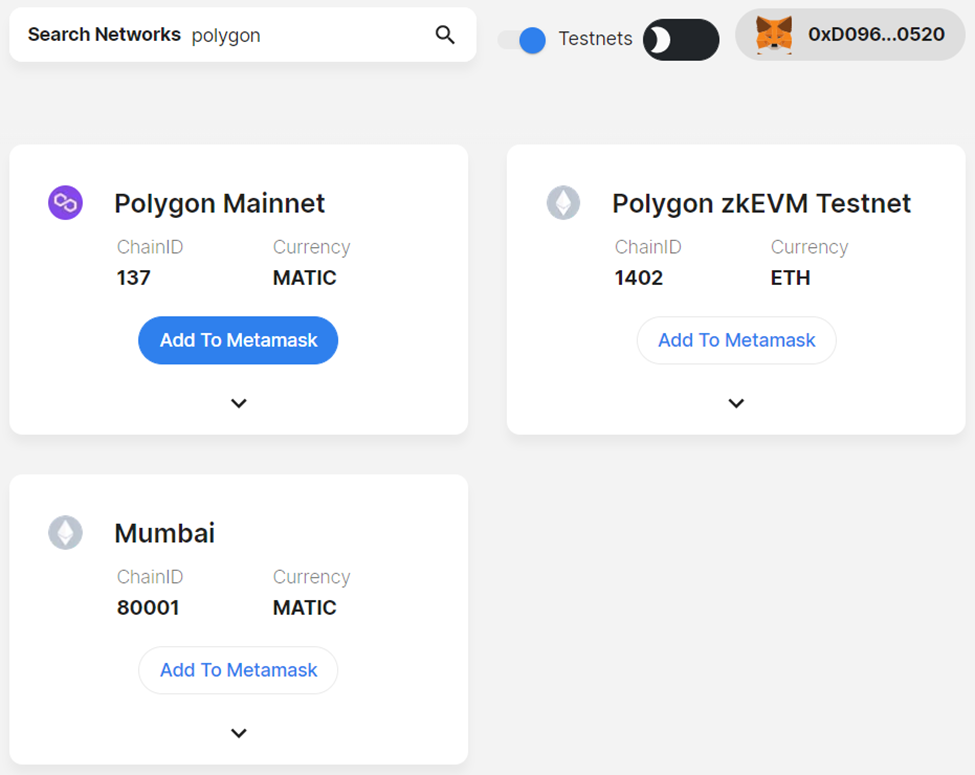
Task: Click ChainID value 137
Action: (134, 277)
